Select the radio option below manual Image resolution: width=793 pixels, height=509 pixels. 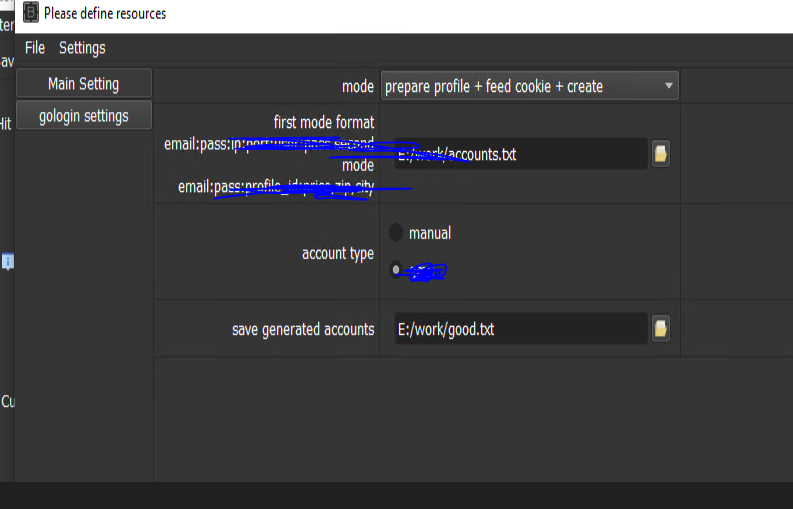pos(396,269)
